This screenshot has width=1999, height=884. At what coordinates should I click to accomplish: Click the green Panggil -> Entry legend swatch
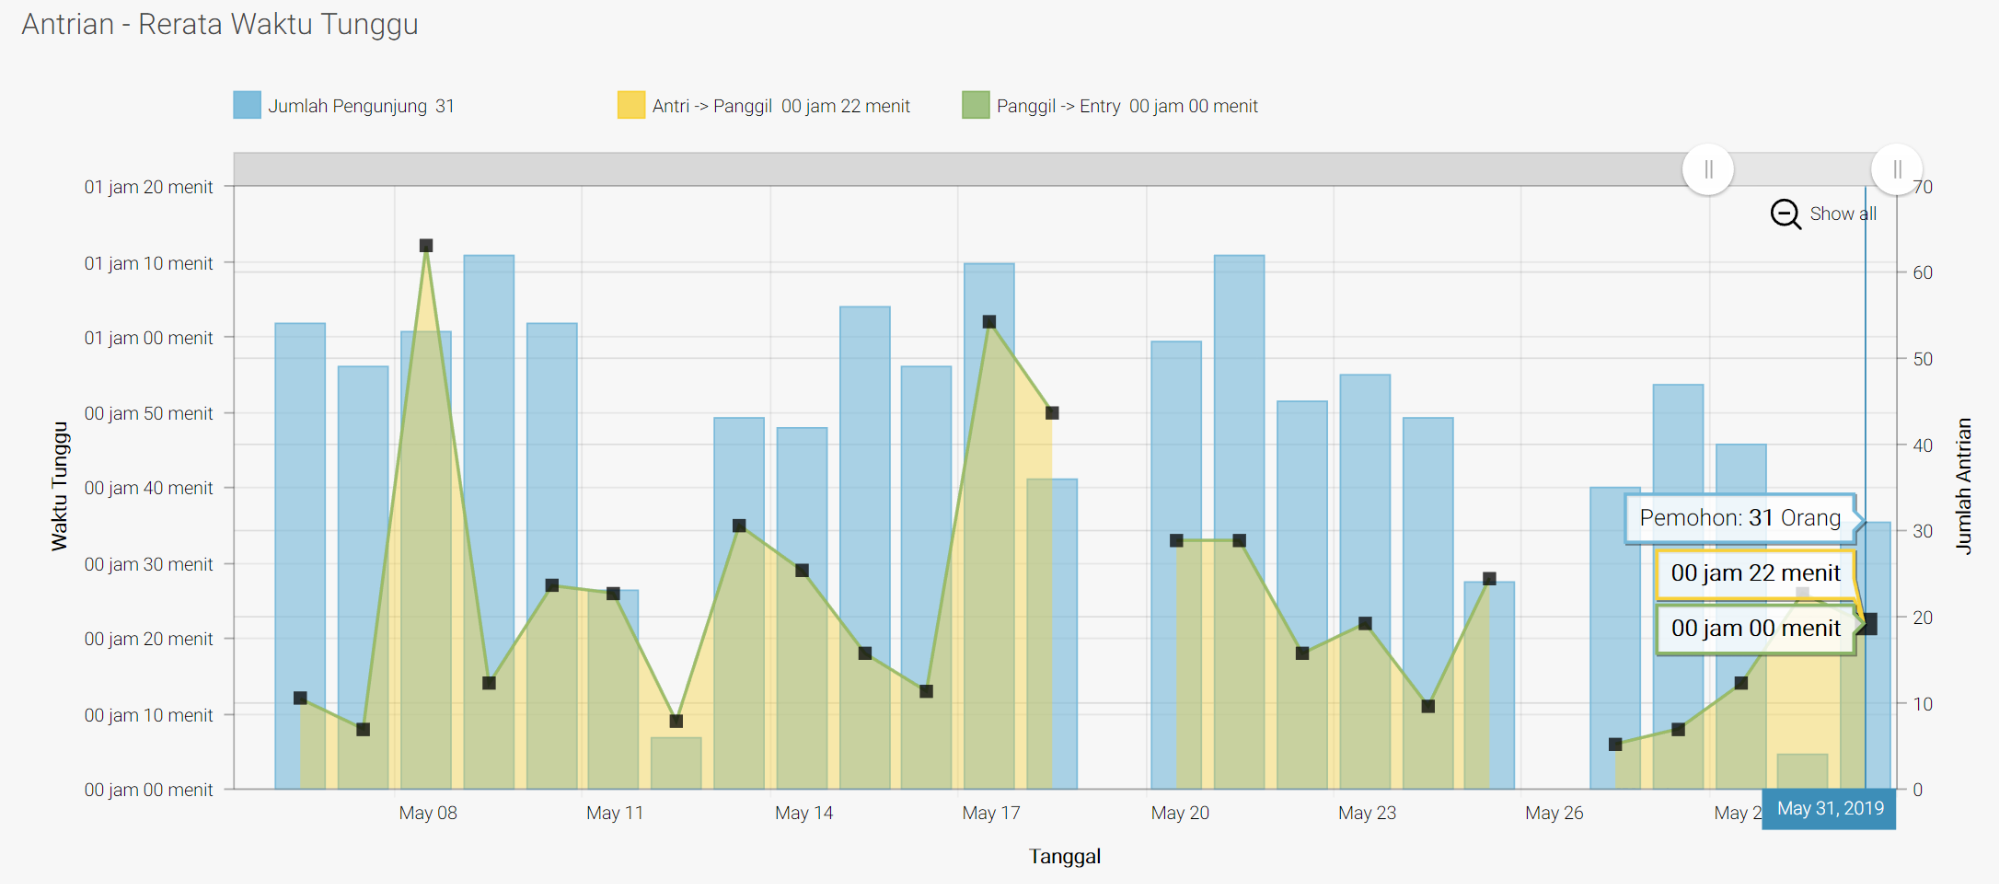pyautogui.click(x=975, y=105)
